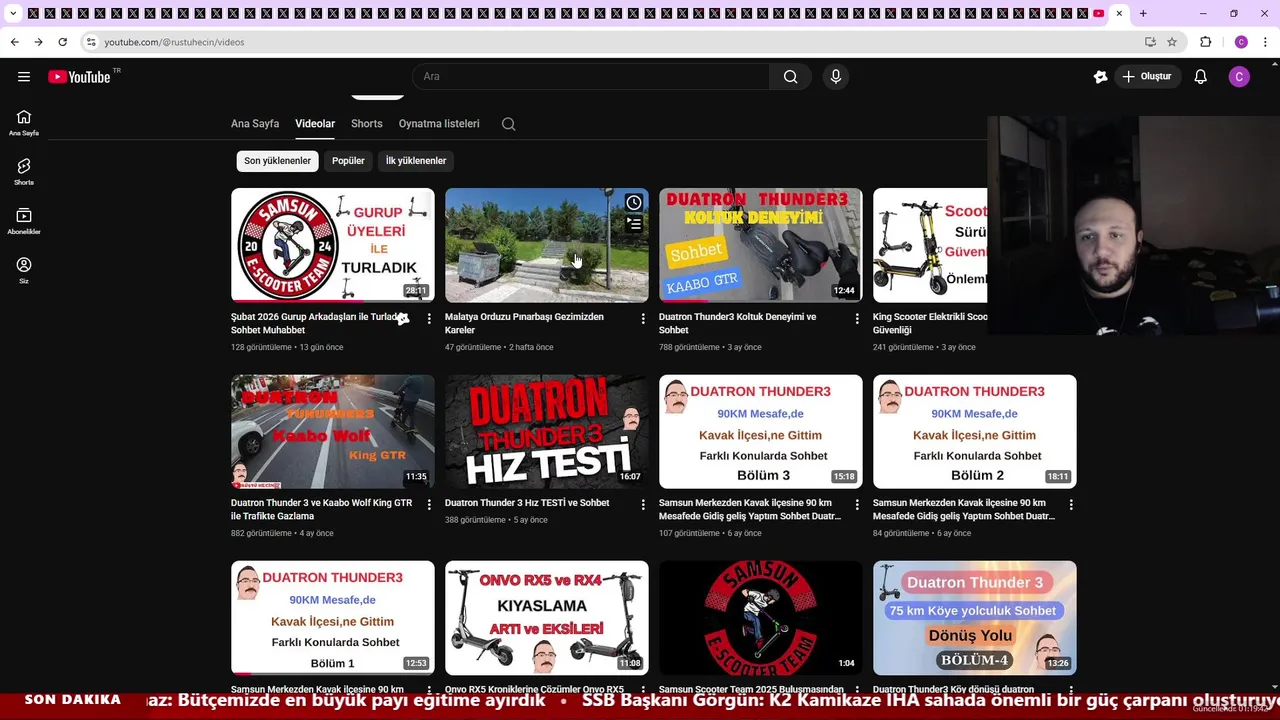Click the 128 görüntüleme view count

[261, 347]
